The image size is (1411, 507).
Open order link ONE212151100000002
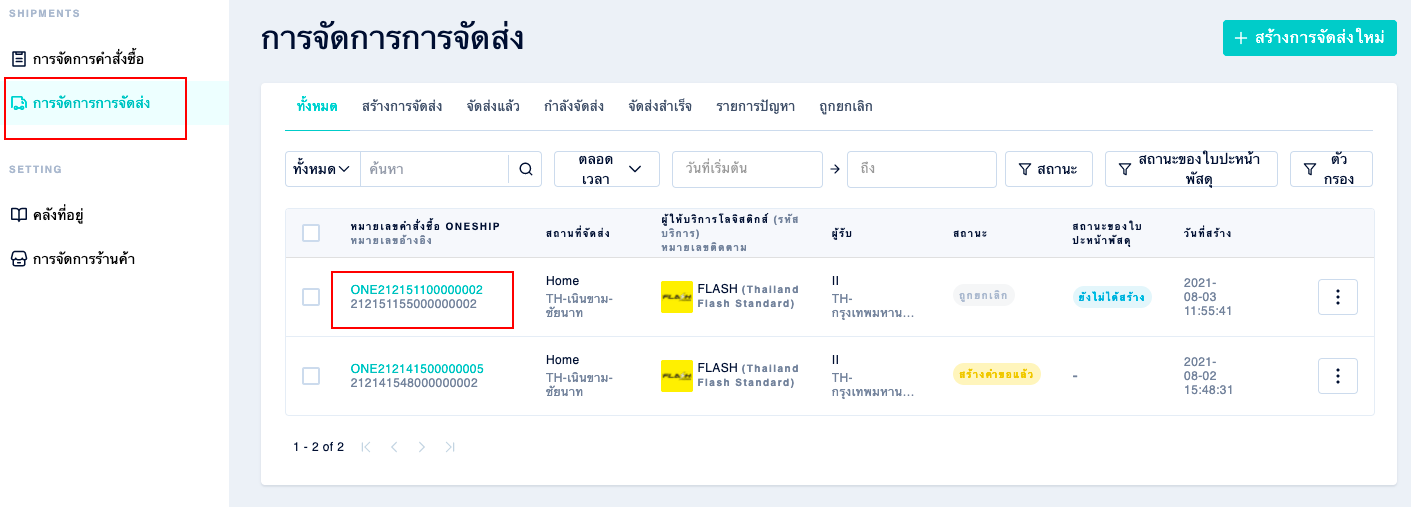click(x=416, y=290)
